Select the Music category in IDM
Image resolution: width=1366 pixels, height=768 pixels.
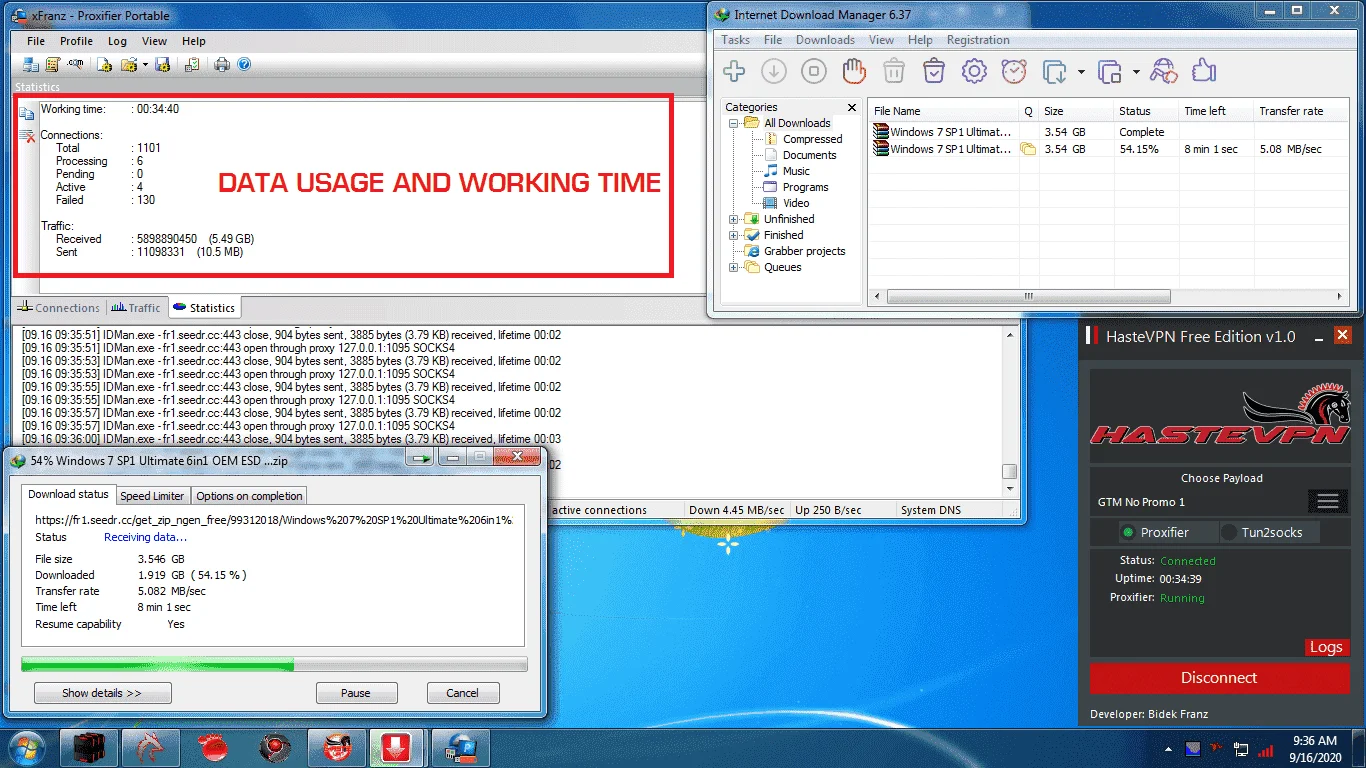(x=796, y=171)
